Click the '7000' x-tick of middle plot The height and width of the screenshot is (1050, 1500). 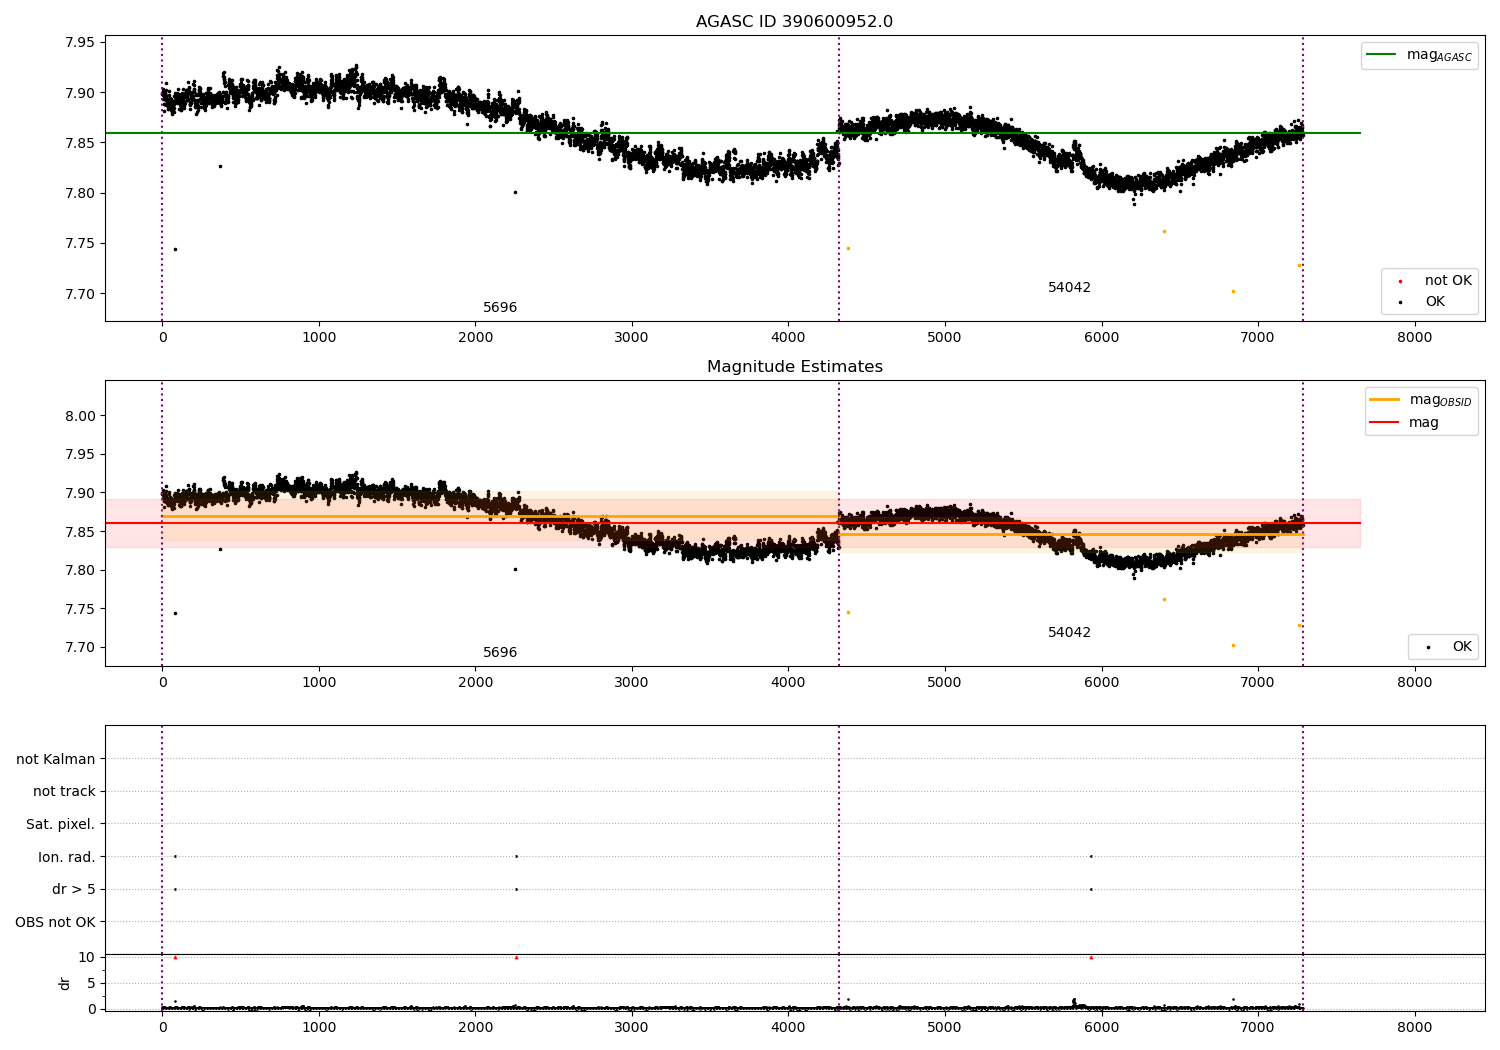click(x=1258, y=683)
